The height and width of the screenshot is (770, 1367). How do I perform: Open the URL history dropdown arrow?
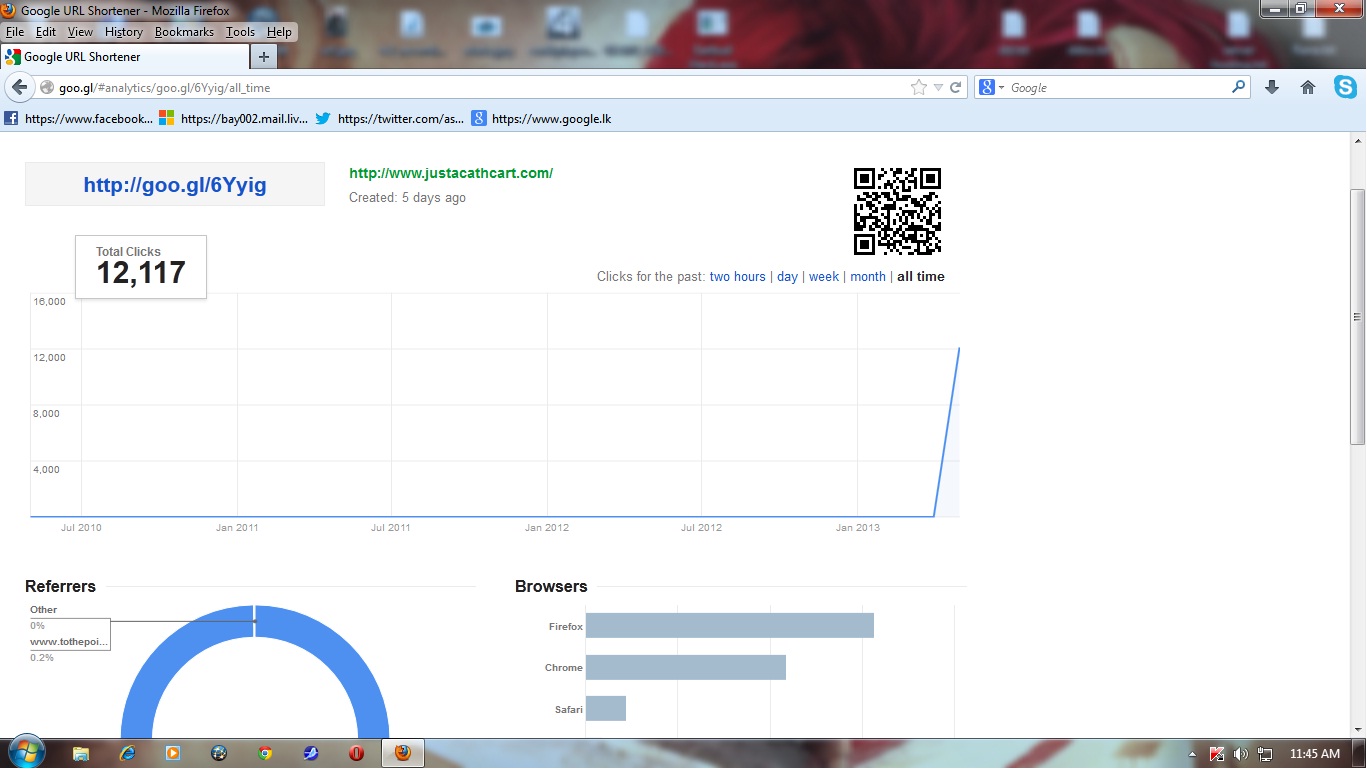[938, 88]
